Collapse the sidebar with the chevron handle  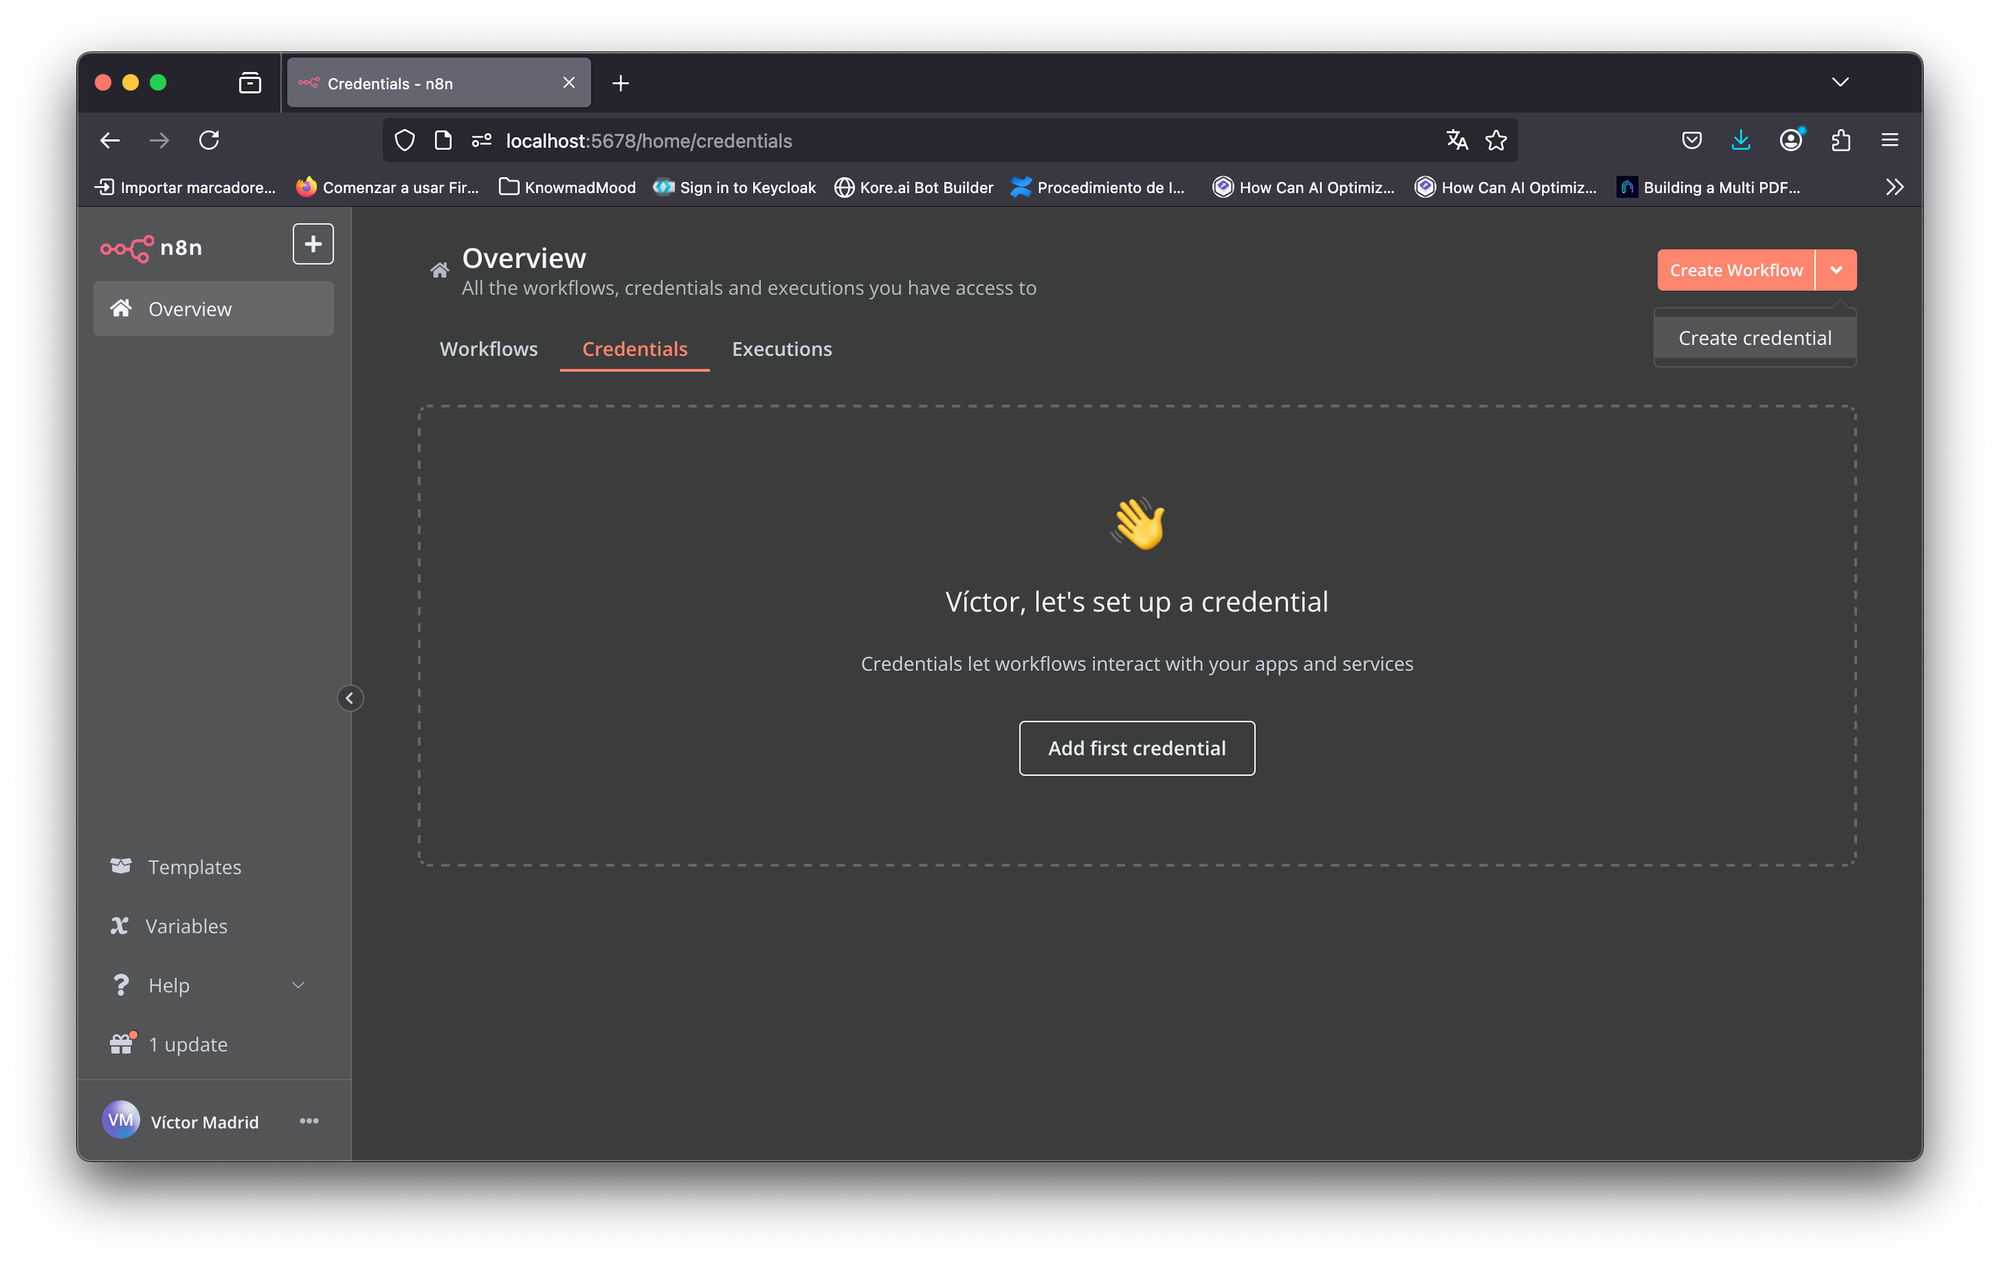pos(349,698)
